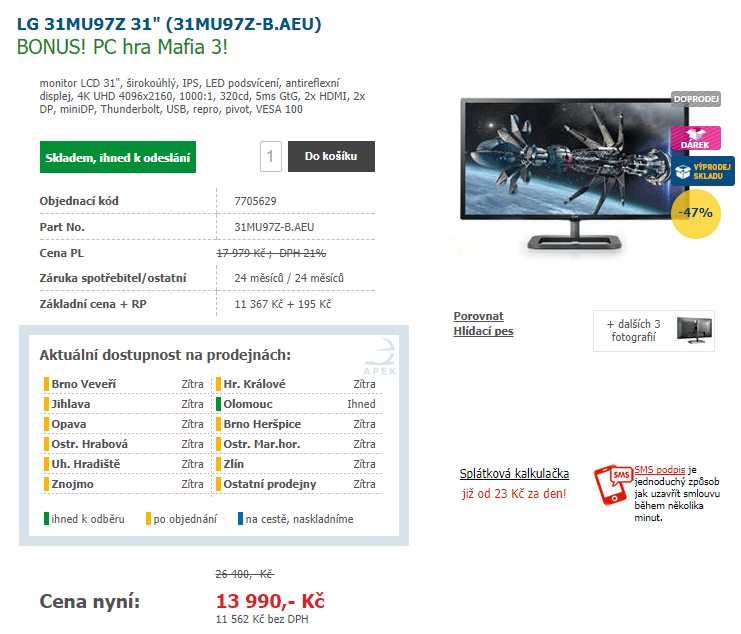Select the Ostr. Hrabová store row
The height and width of the screenshot is (634, 741).
(124, 444)
